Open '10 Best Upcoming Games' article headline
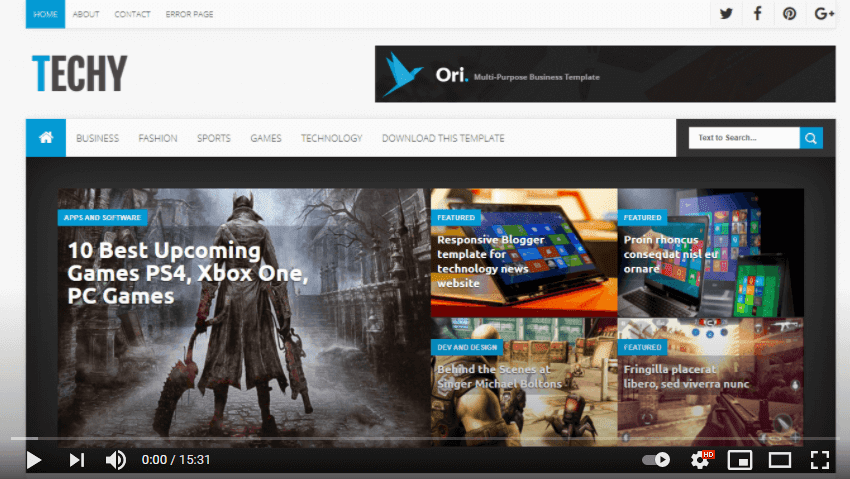 pyautogui.click(x=188, y=273)
